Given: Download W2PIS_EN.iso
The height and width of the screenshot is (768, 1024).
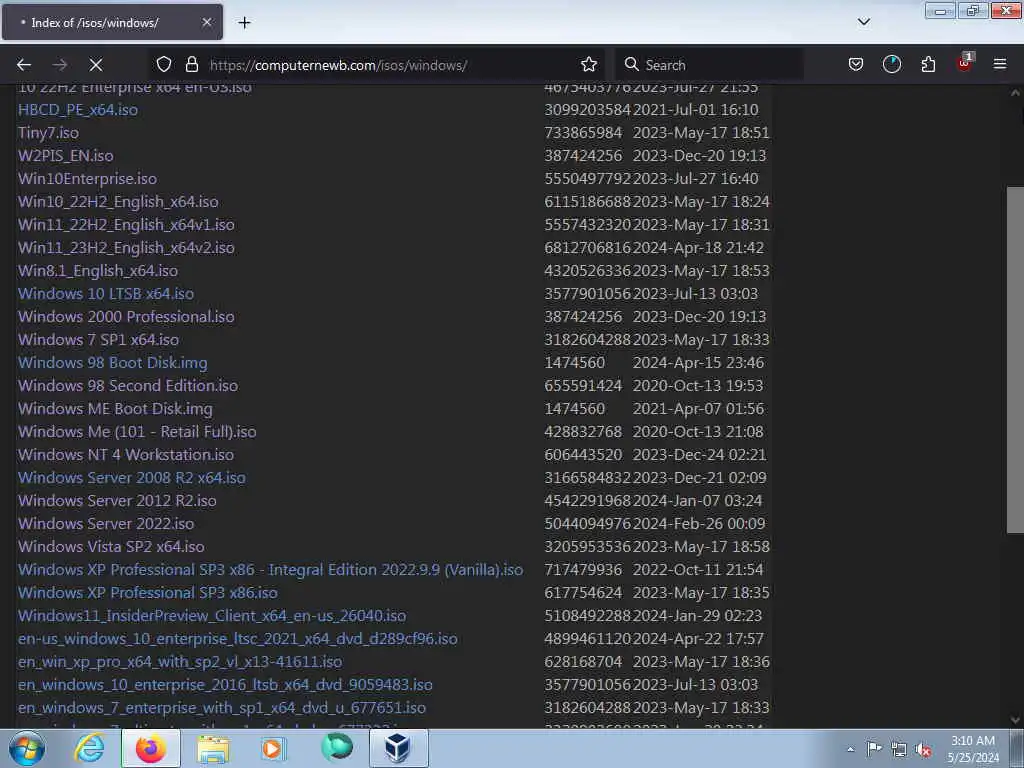Looking at the screenshot, I should click(x=65, y=155).
